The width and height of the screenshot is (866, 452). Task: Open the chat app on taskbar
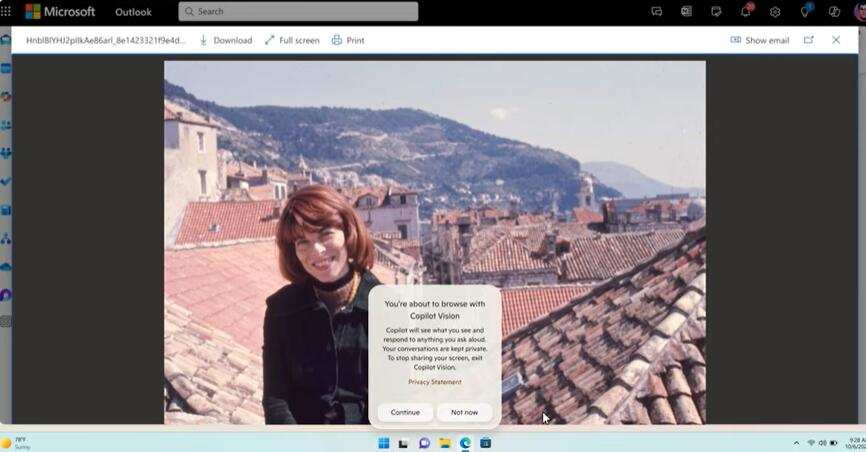[x=424, y=443]
